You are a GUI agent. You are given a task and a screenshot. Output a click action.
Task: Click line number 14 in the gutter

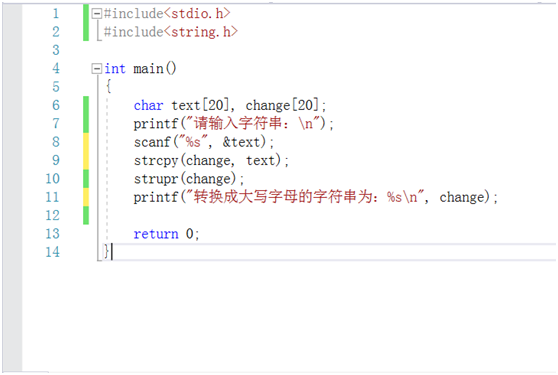point(52,252)
